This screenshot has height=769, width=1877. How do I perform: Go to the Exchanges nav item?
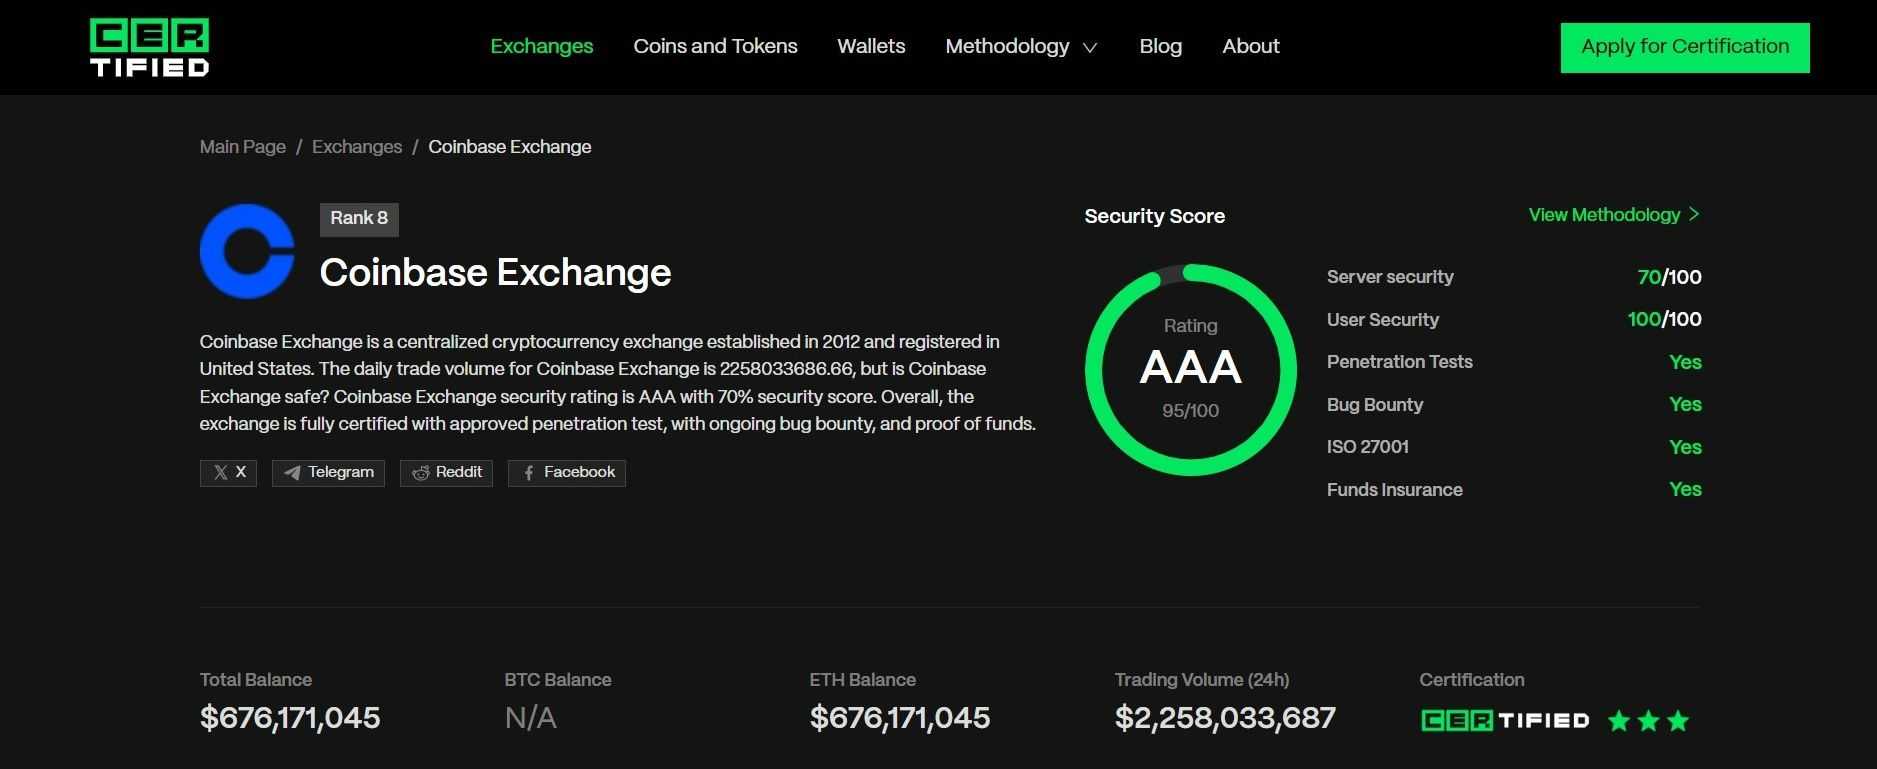coord(542,47)
